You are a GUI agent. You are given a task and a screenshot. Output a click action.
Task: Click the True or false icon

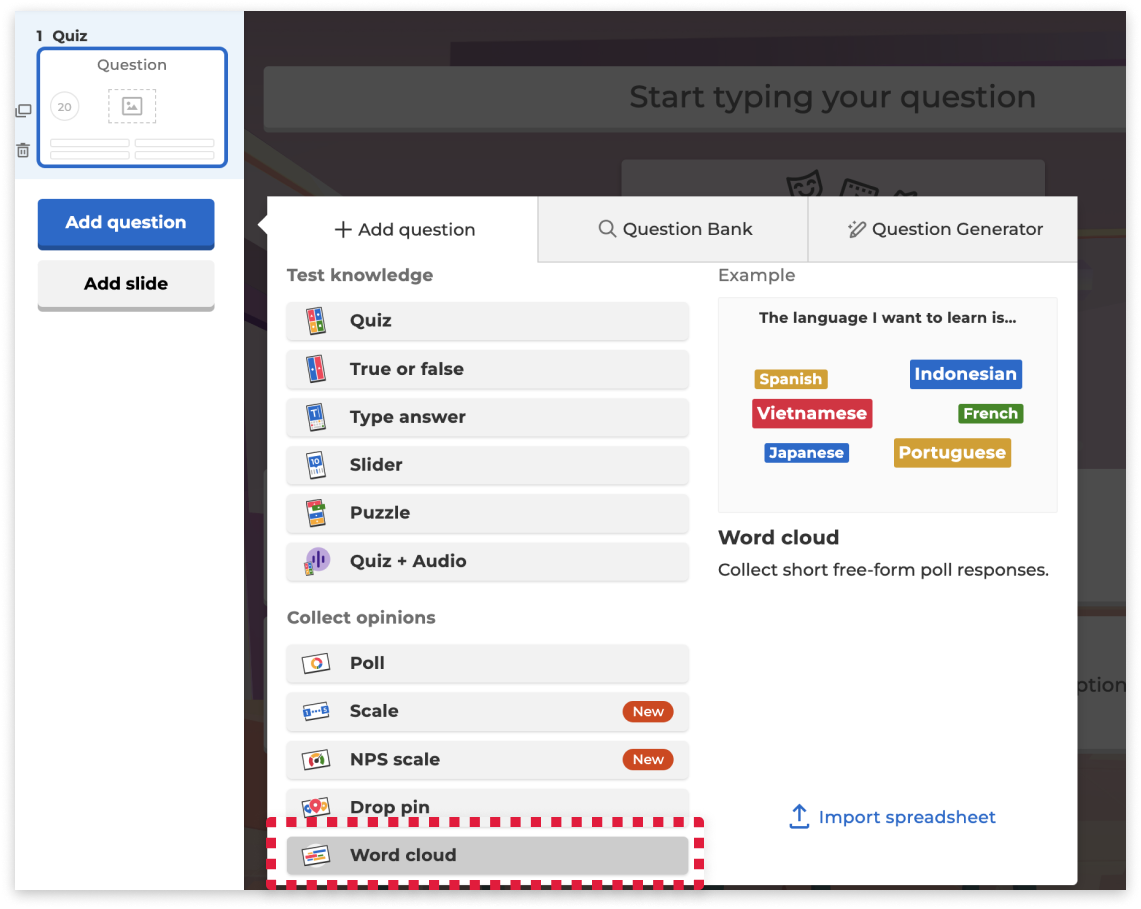315,369
